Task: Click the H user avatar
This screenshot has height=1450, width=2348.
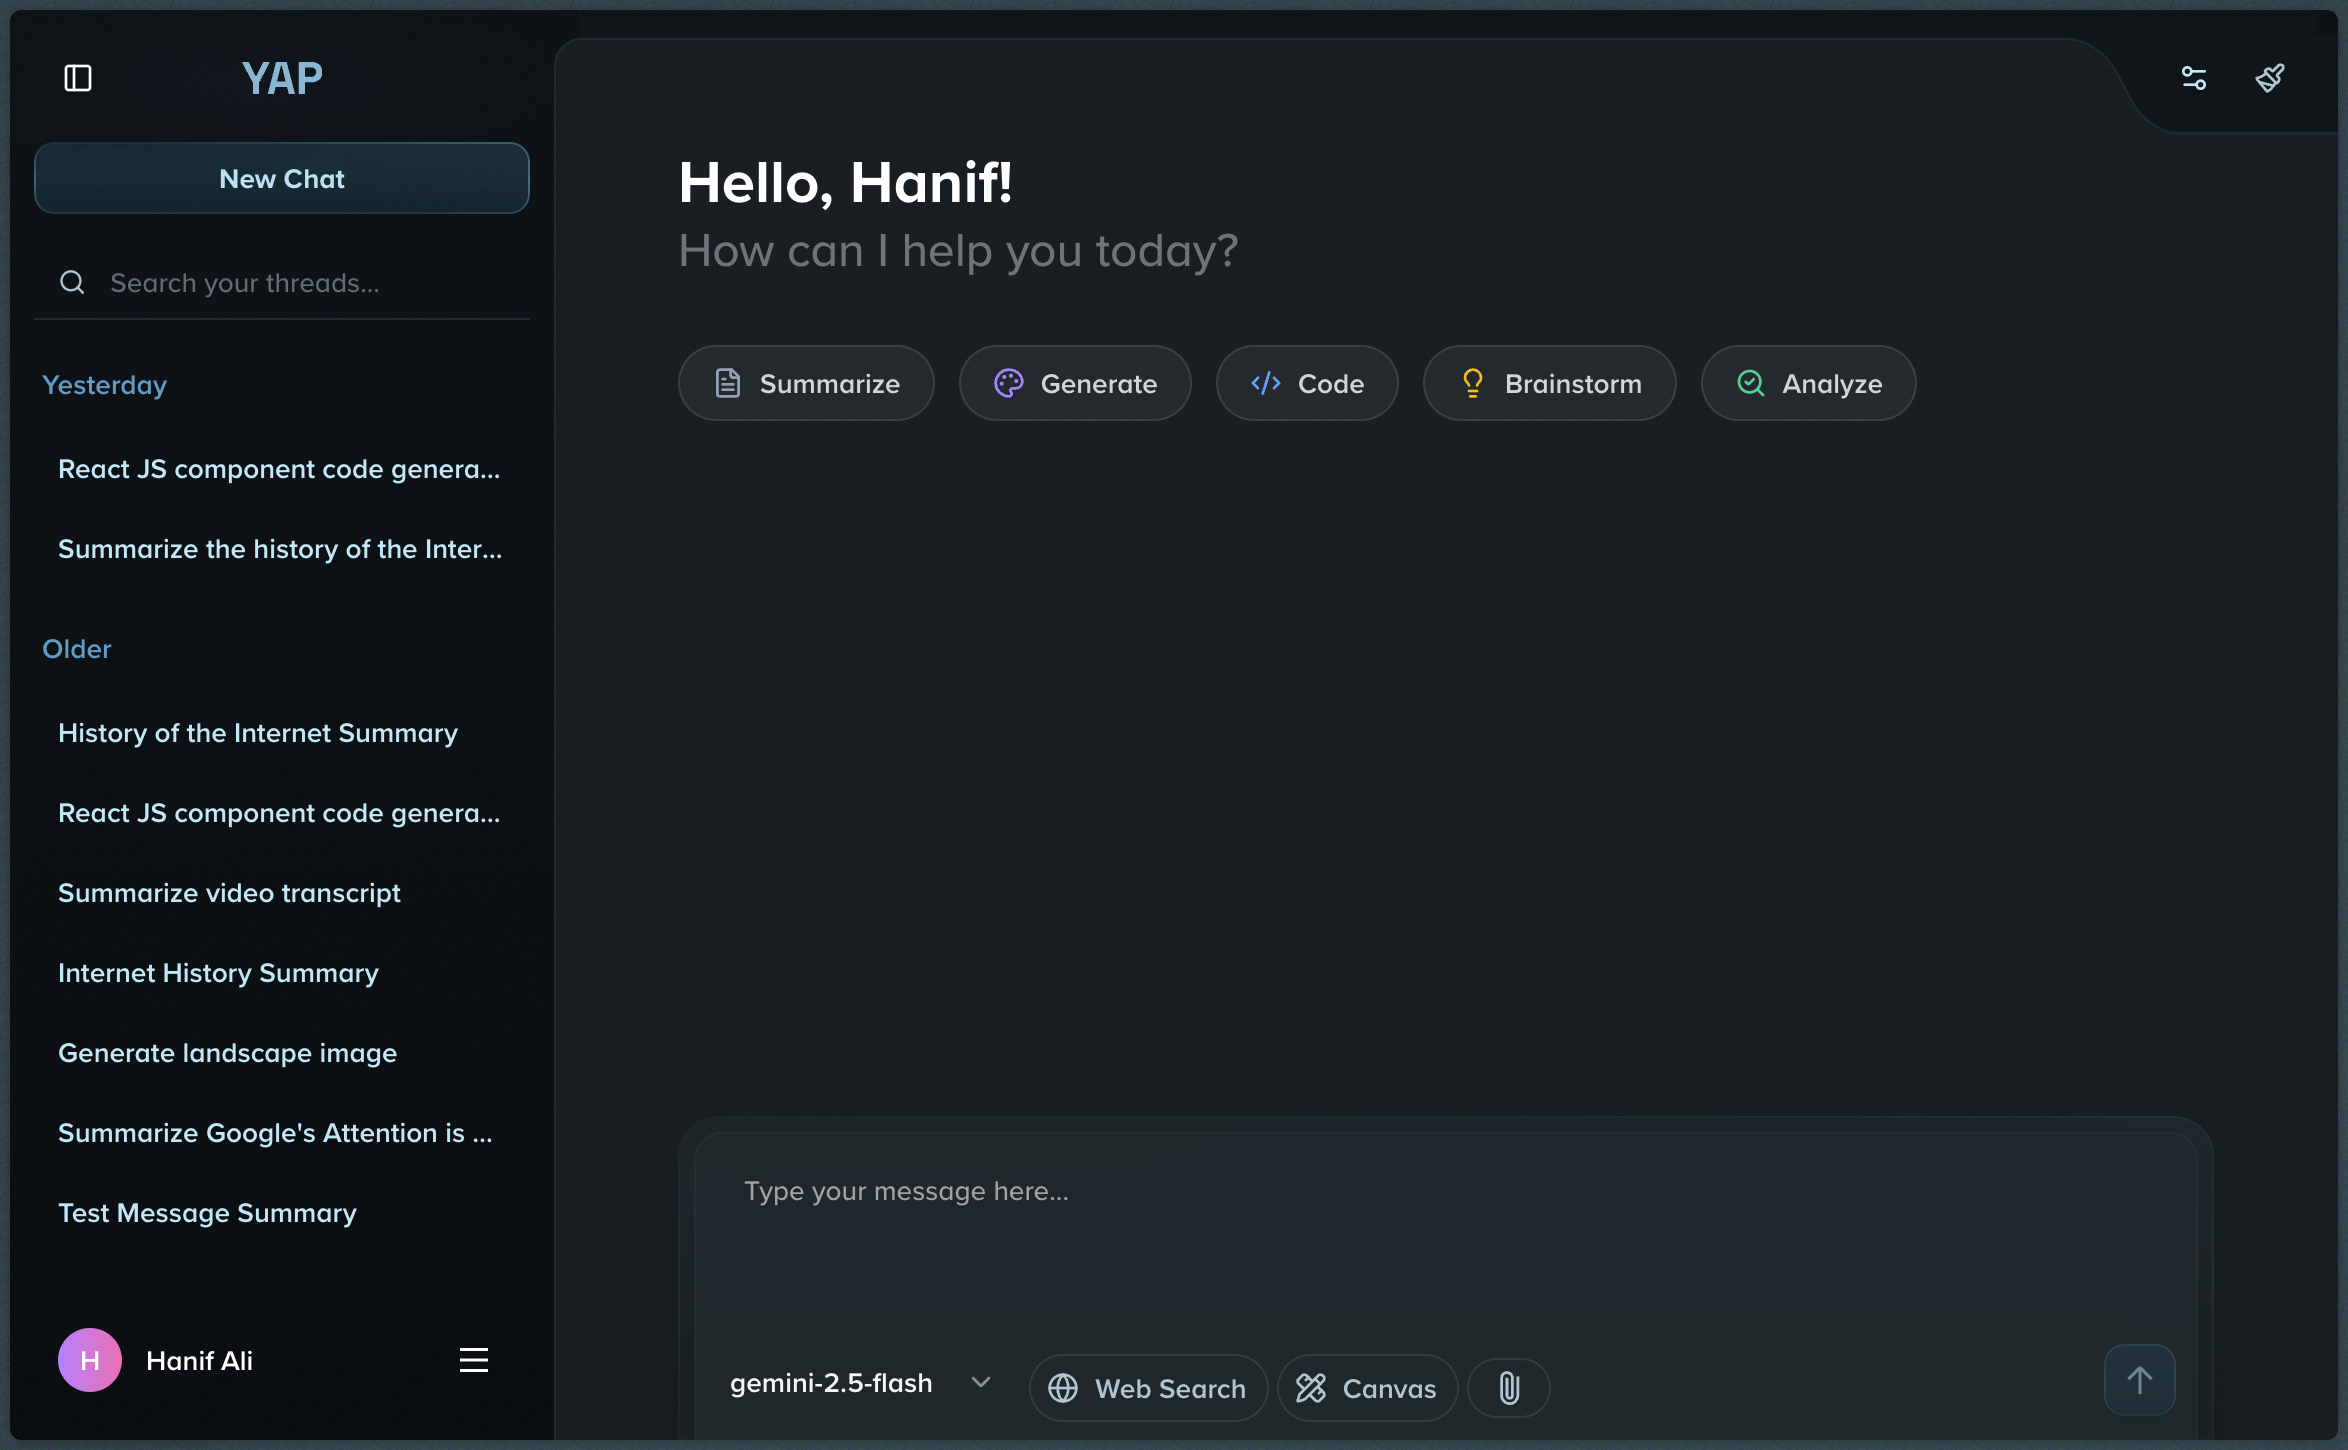Action: (x=90, y=1360)
